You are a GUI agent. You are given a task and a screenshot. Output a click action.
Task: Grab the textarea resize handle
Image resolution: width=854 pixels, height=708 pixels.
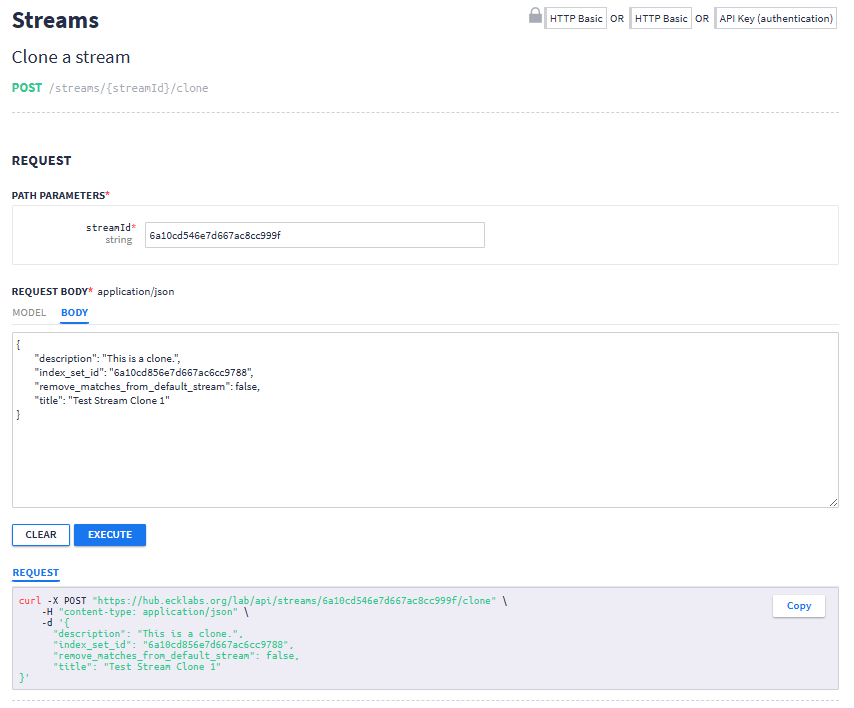(833, 502)
